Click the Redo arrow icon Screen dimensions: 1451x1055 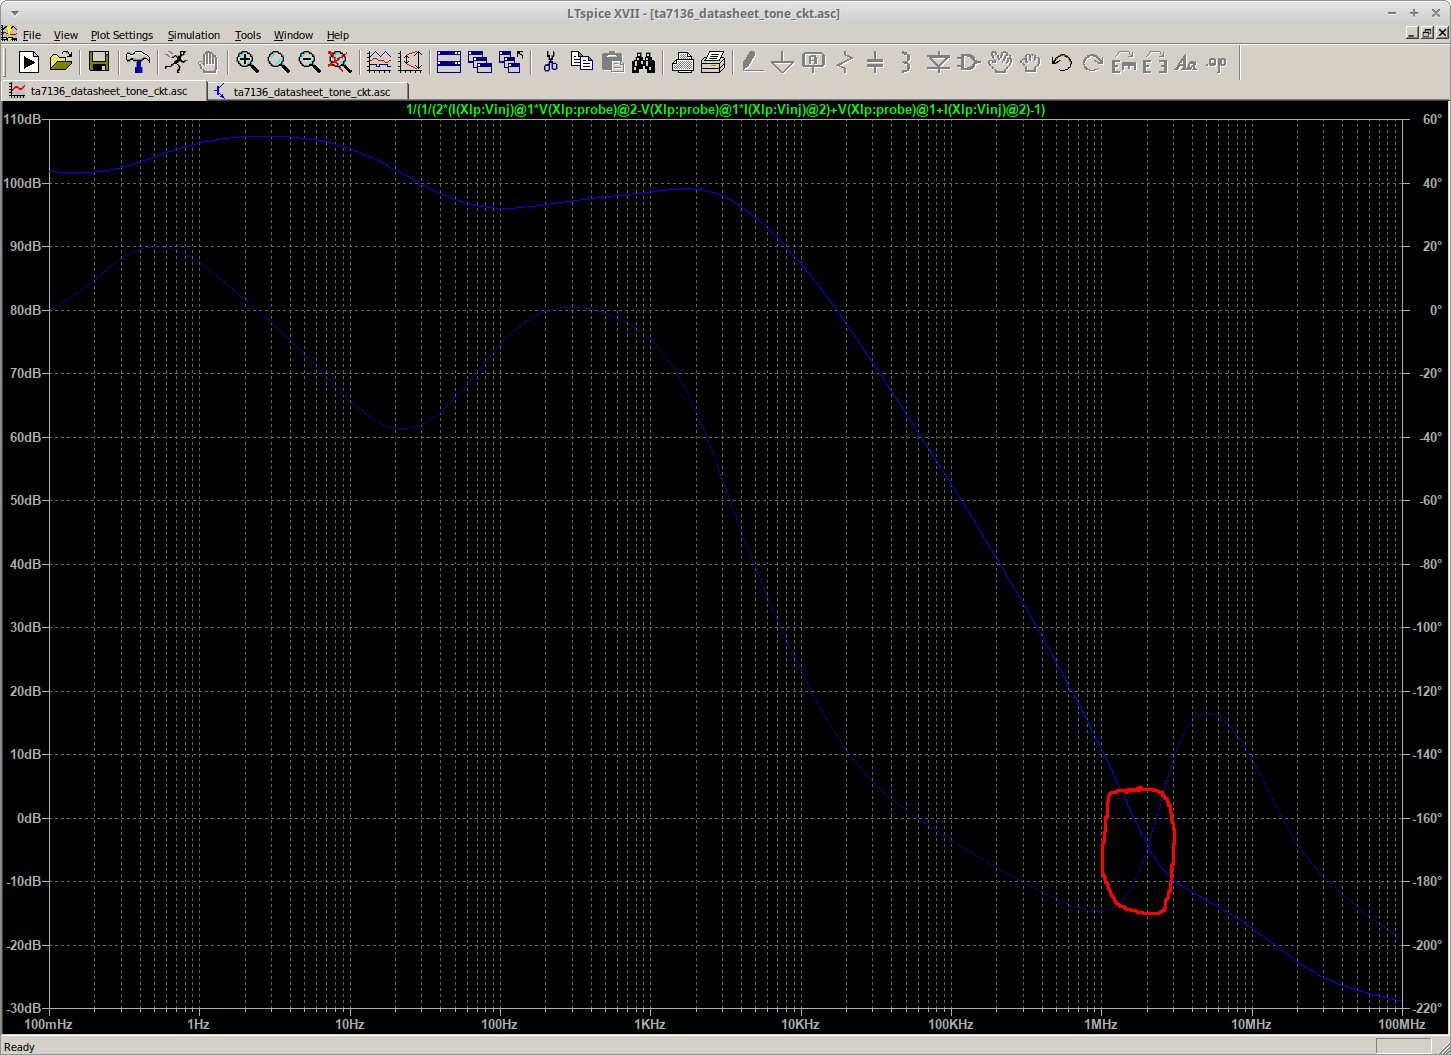pos(1093,63)
